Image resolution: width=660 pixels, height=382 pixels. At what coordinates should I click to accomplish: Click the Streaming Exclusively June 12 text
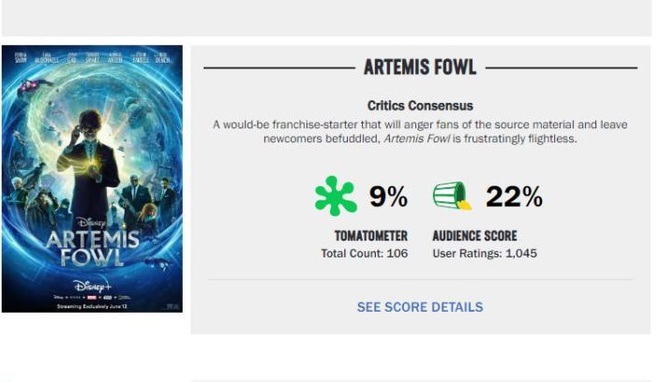point(92,307)
